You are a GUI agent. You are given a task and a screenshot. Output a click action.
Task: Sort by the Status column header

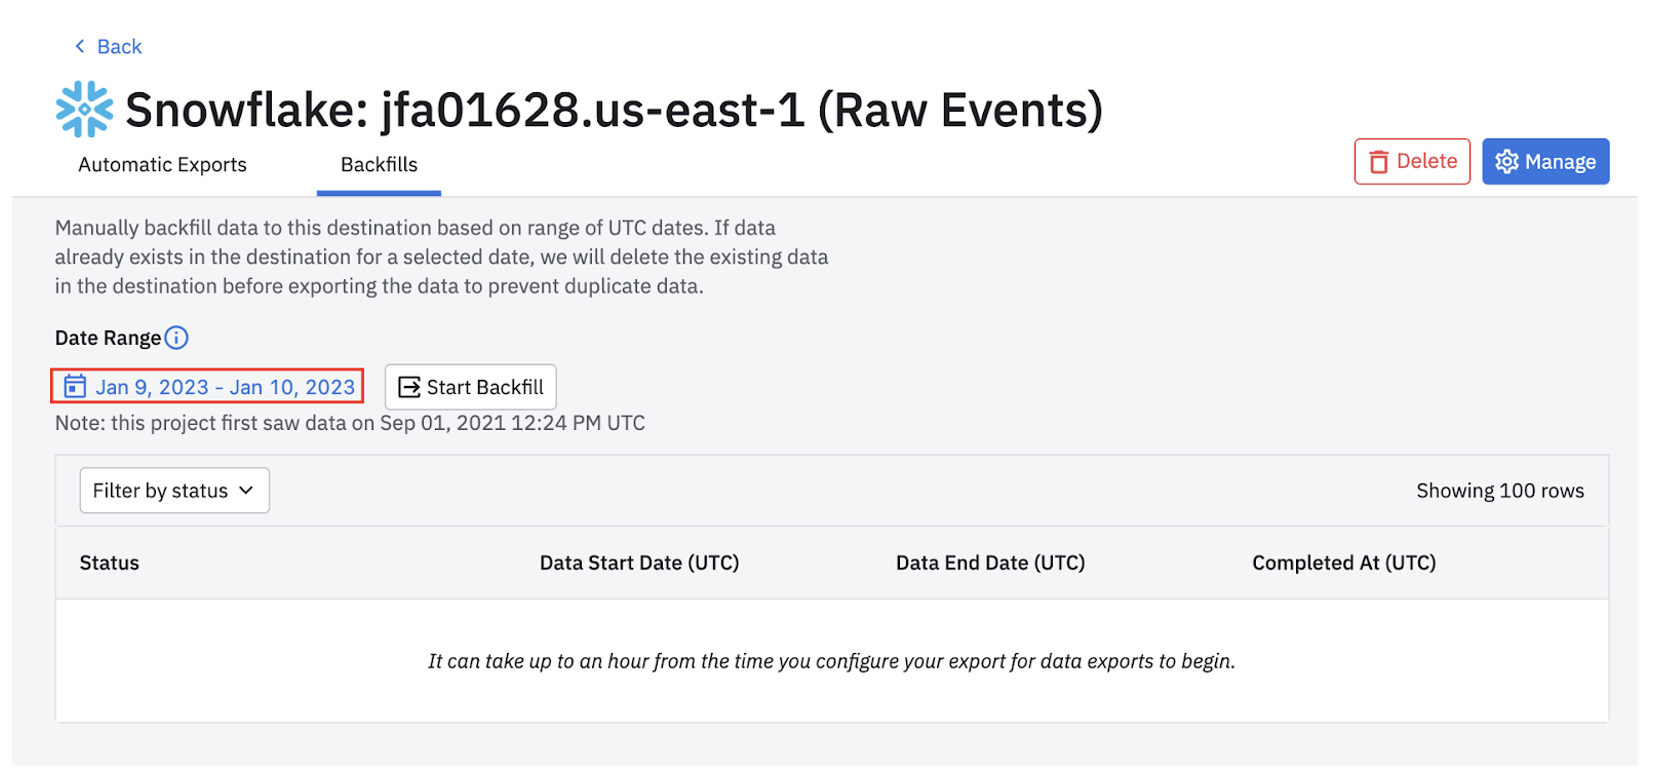pos(109,563)
